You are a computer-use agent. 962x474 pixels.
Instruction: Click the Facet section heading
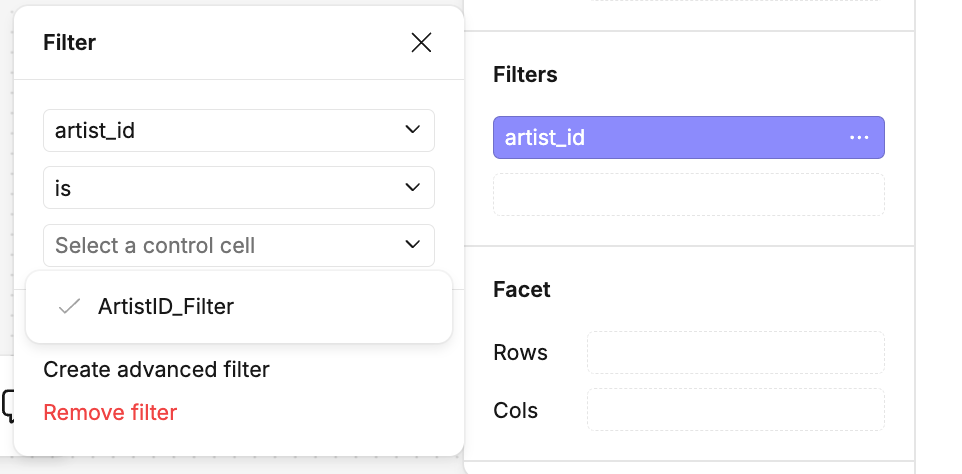point(522,290)
